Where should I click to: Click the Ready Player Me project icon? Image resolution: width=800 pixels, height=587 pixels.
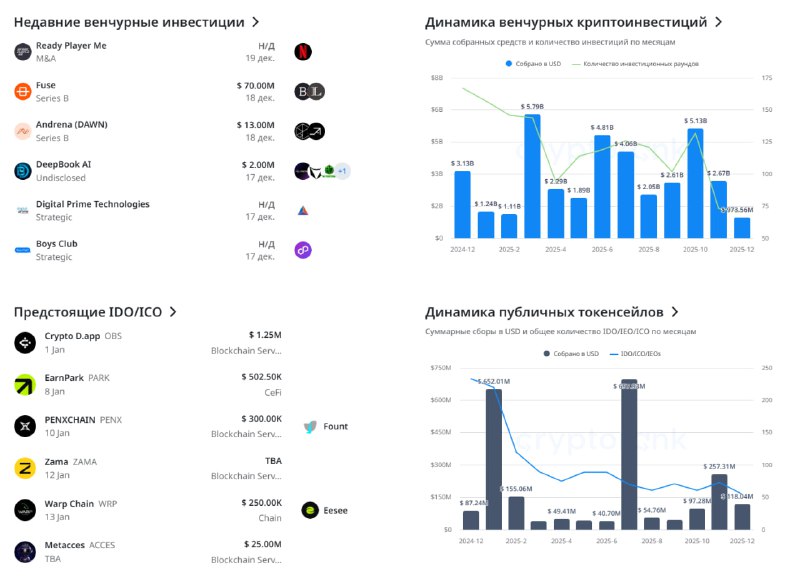[23, 52]
